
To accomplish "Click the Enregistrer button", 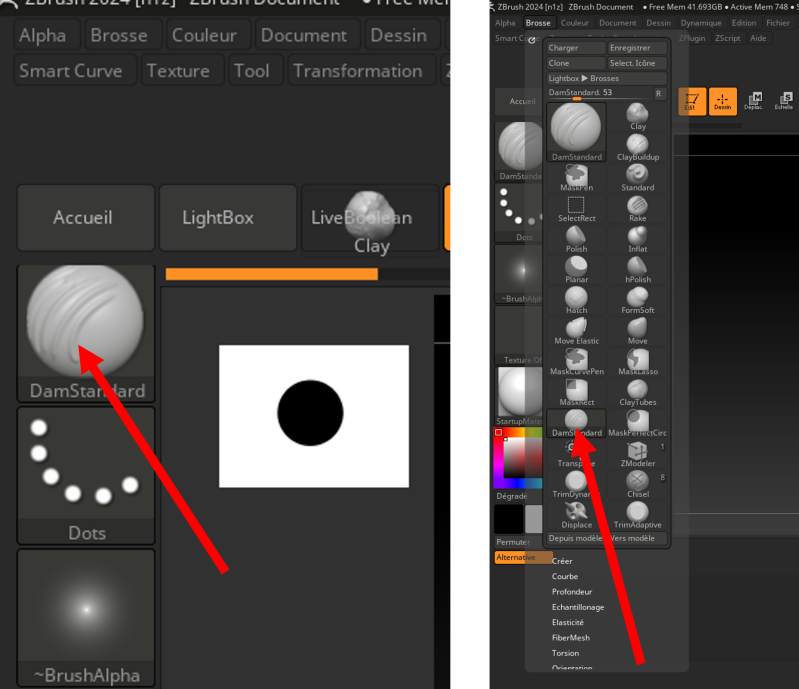I will [637, 47].
